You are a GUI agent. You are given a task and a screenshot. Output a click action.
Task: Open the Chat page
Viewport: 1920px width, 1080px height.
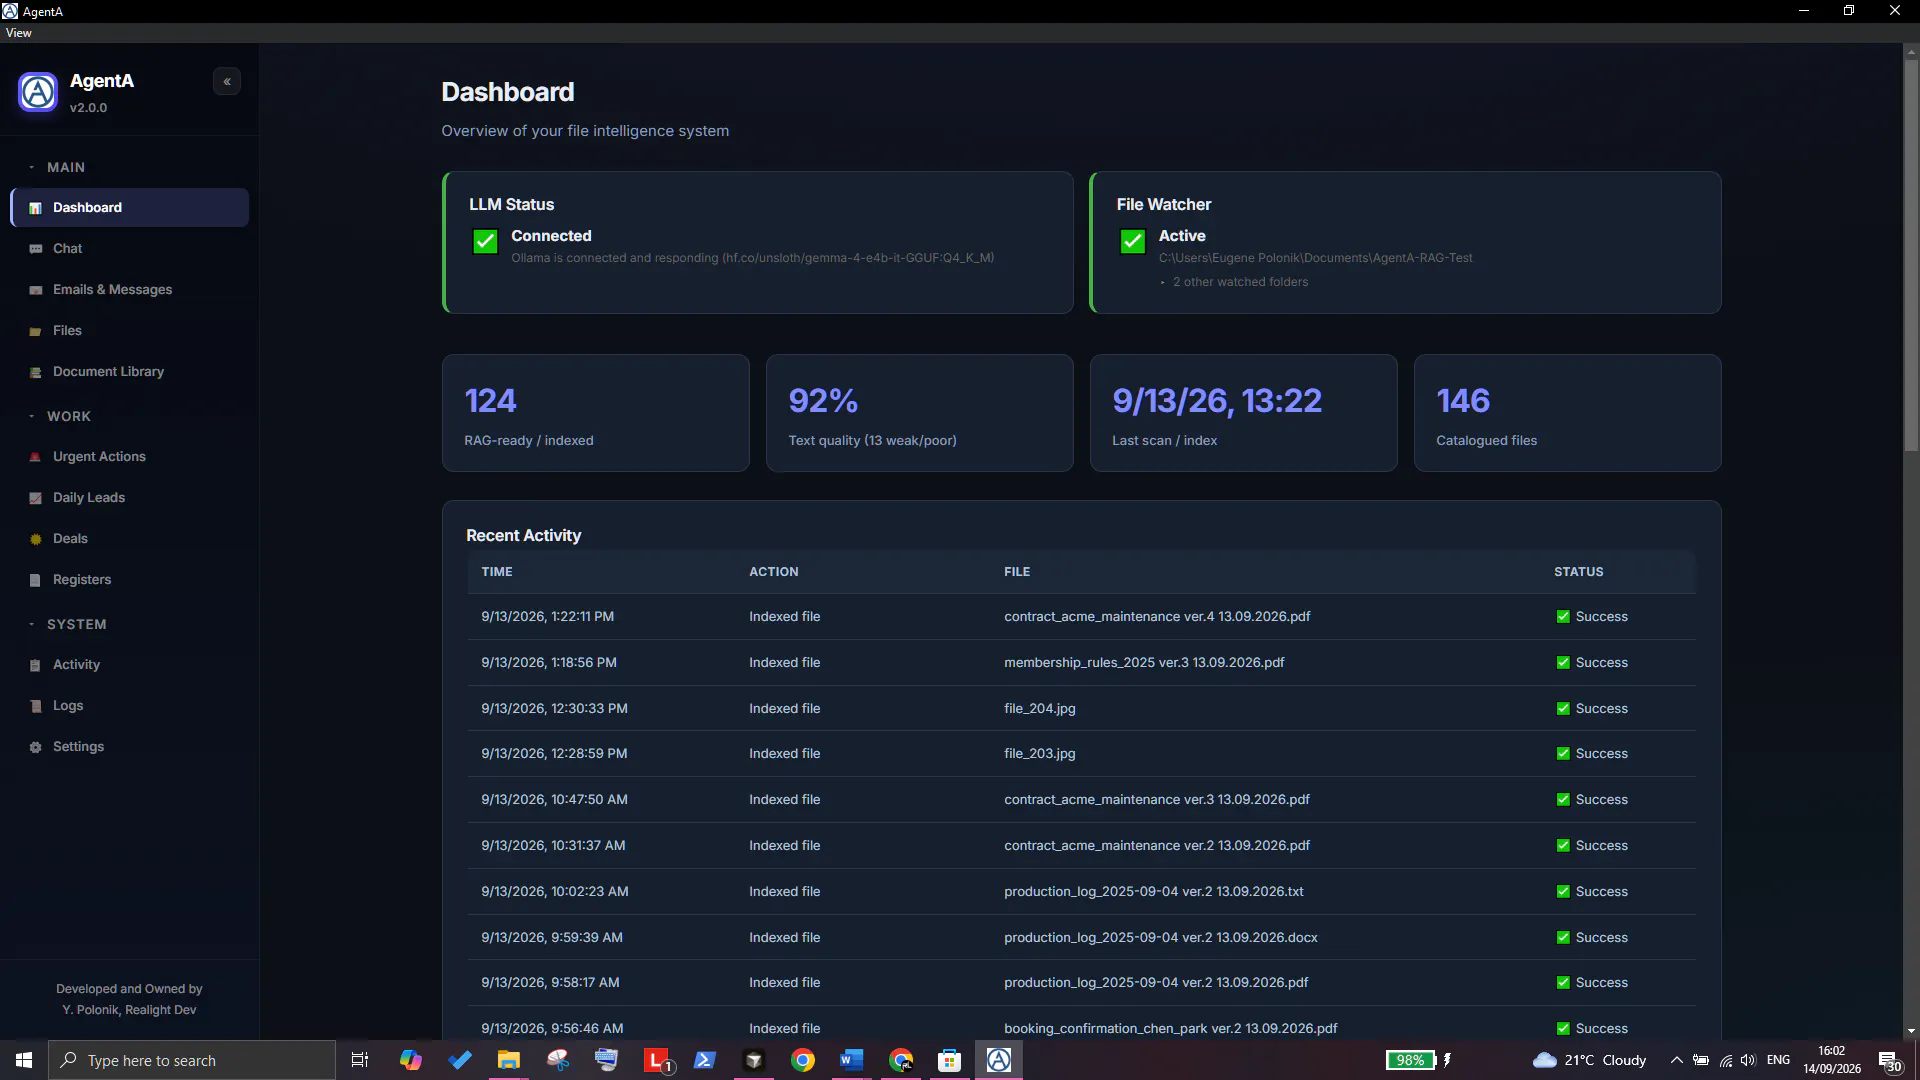[x=130, y=248]
